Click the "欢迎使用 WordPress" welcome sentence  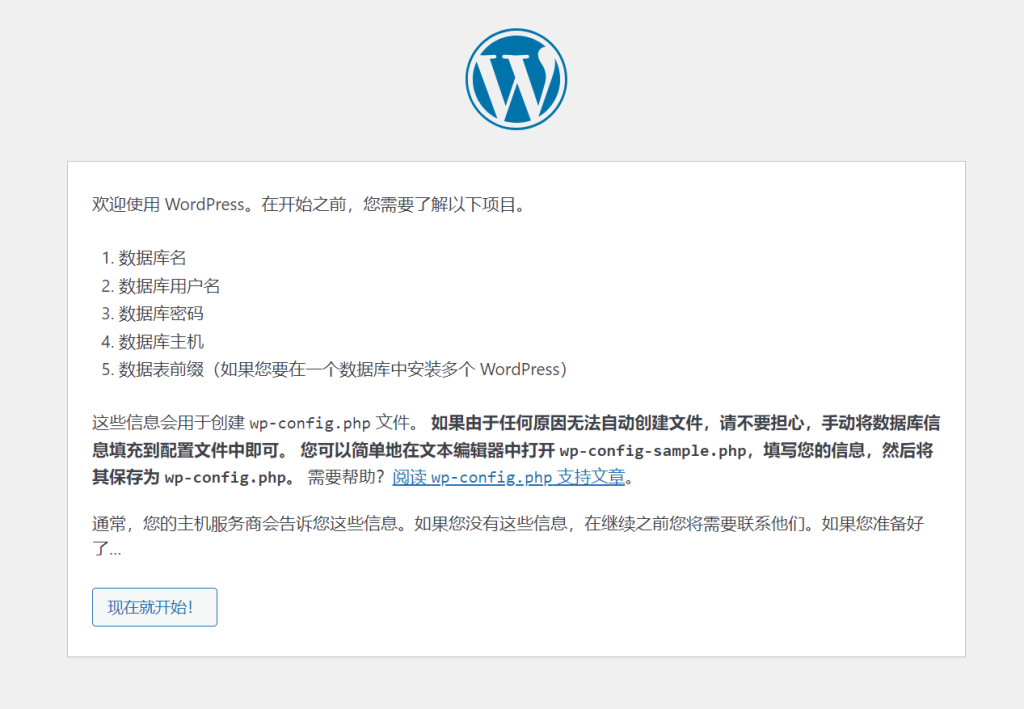pyautogui.click(x=168, y=205)
